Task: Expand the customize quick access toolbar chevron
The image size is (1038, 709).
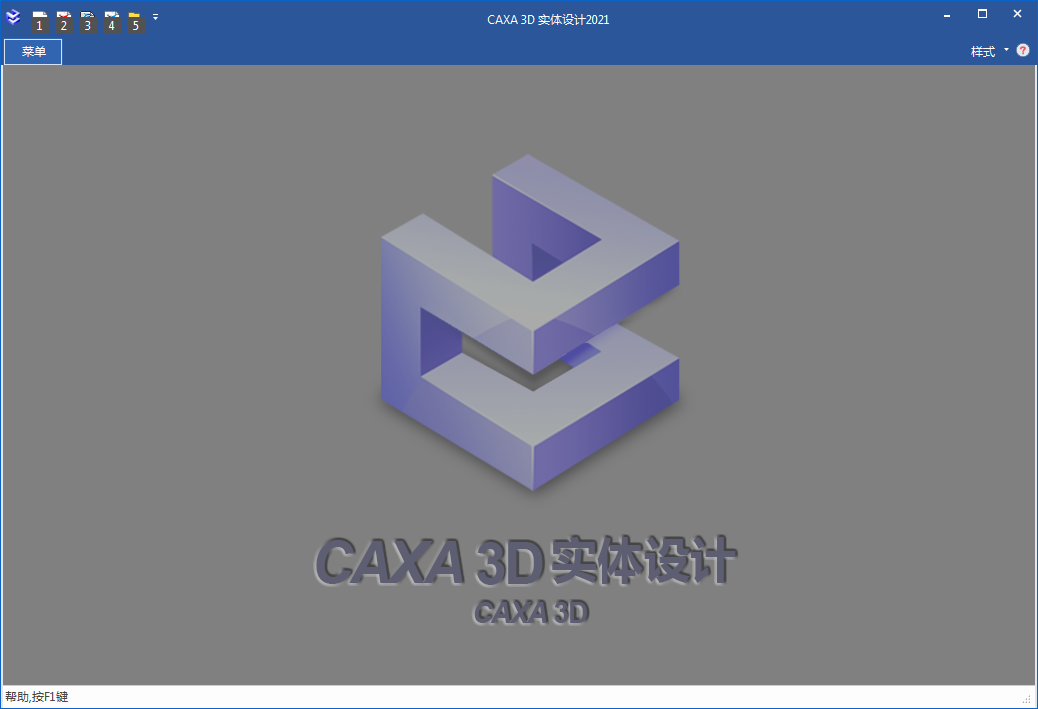Action: (155, 17)
